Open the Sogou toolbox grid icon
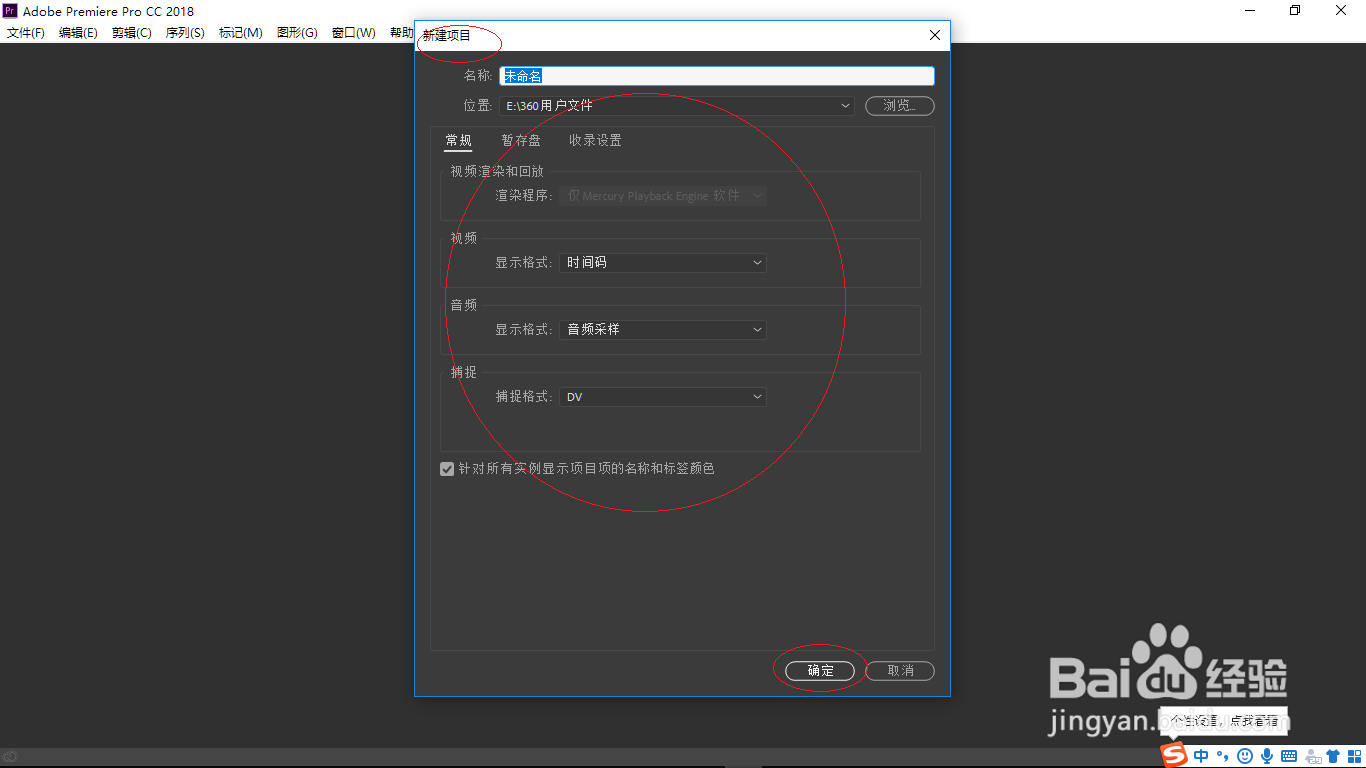This screenshot has width=1366, height=768. click(1355, 756)
